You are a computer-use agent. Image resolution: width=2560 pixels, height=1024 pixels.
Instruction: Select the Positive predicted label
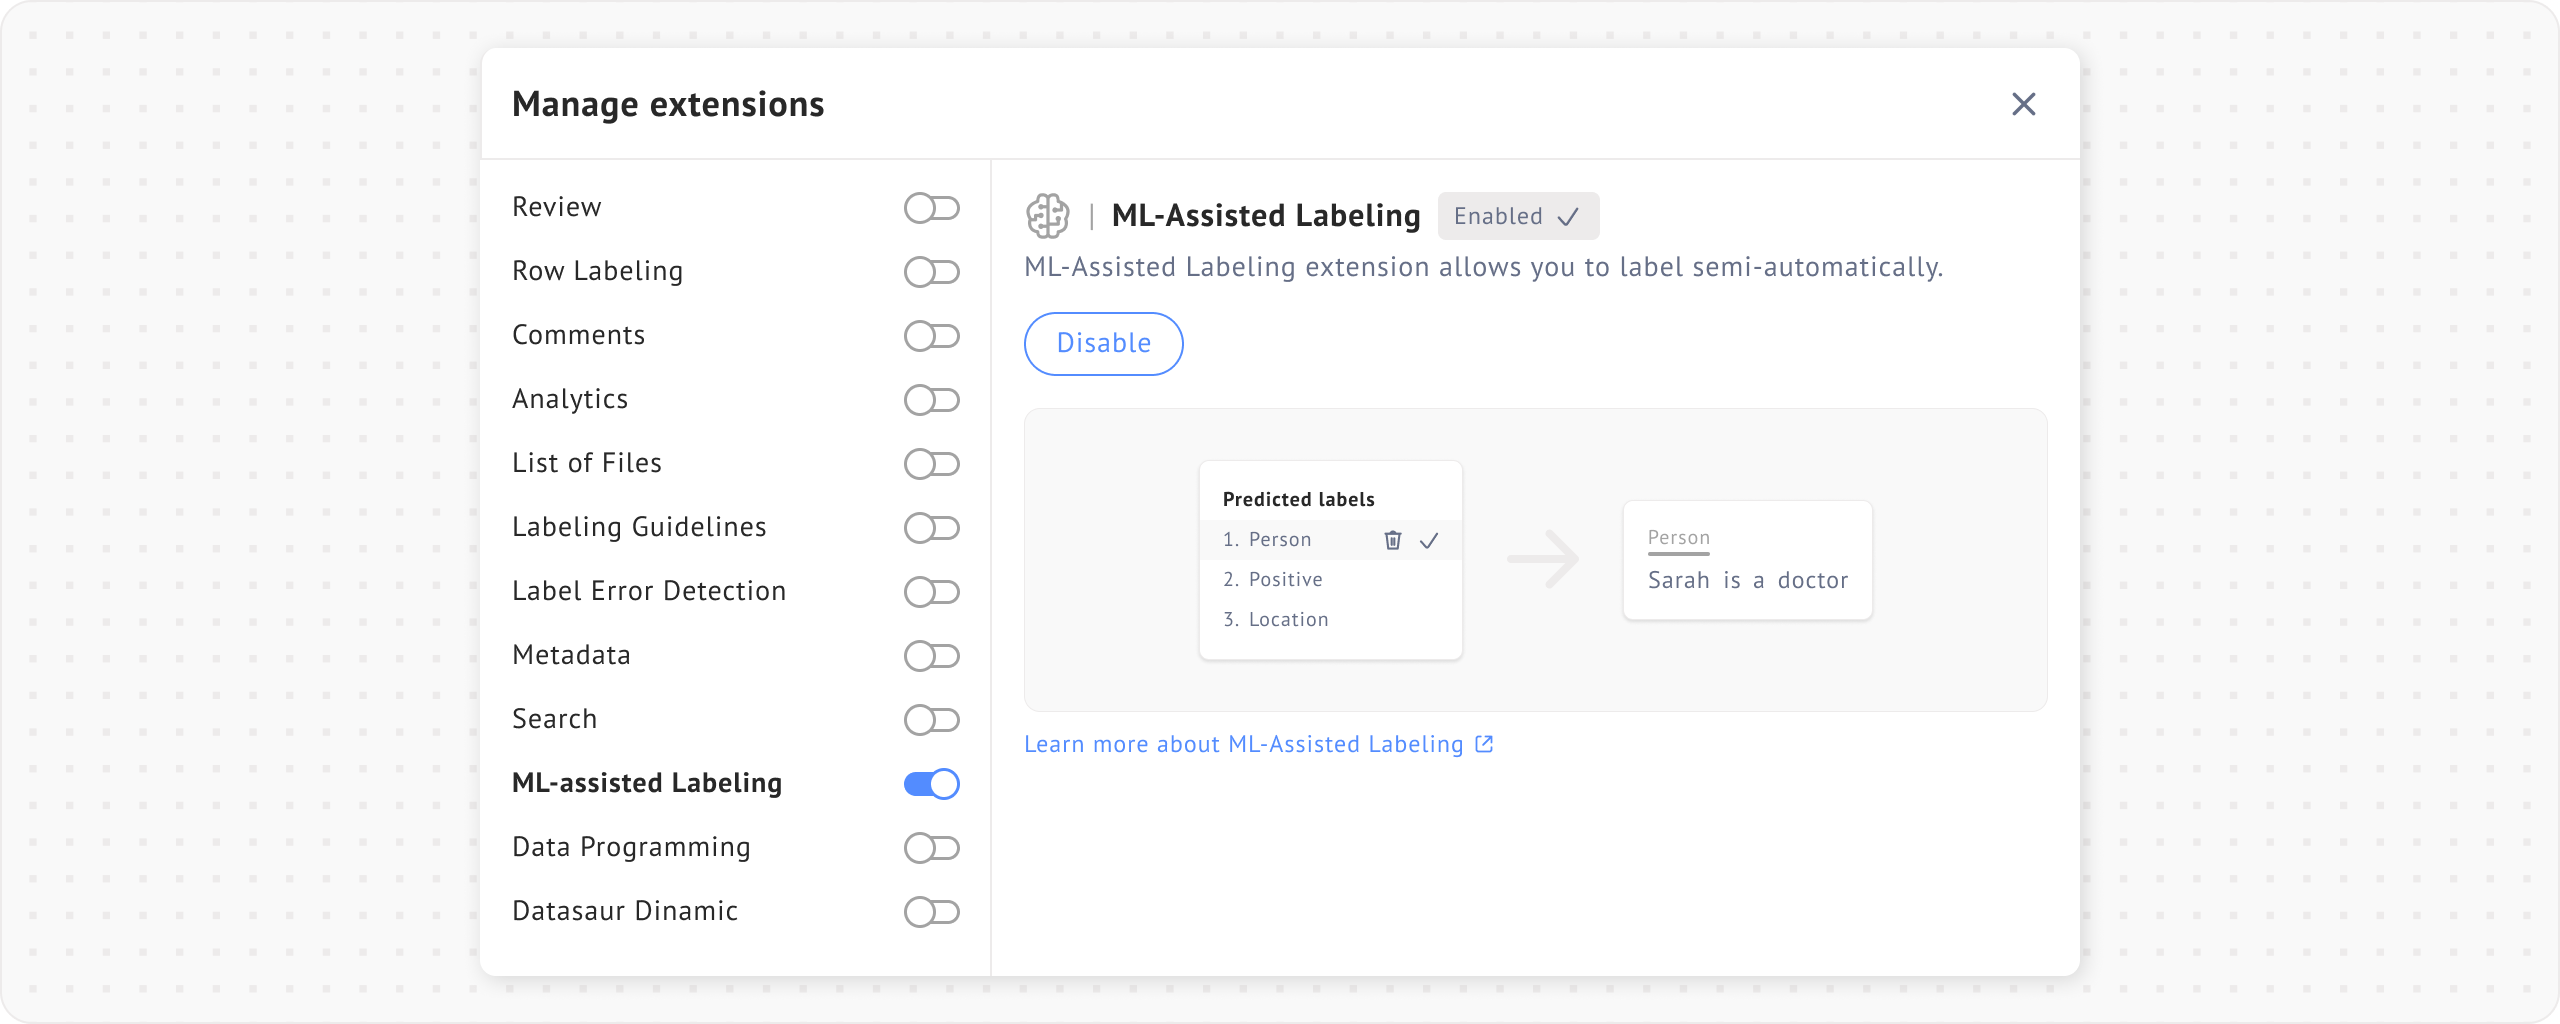pyautogui.click(x=1285, y=580)
